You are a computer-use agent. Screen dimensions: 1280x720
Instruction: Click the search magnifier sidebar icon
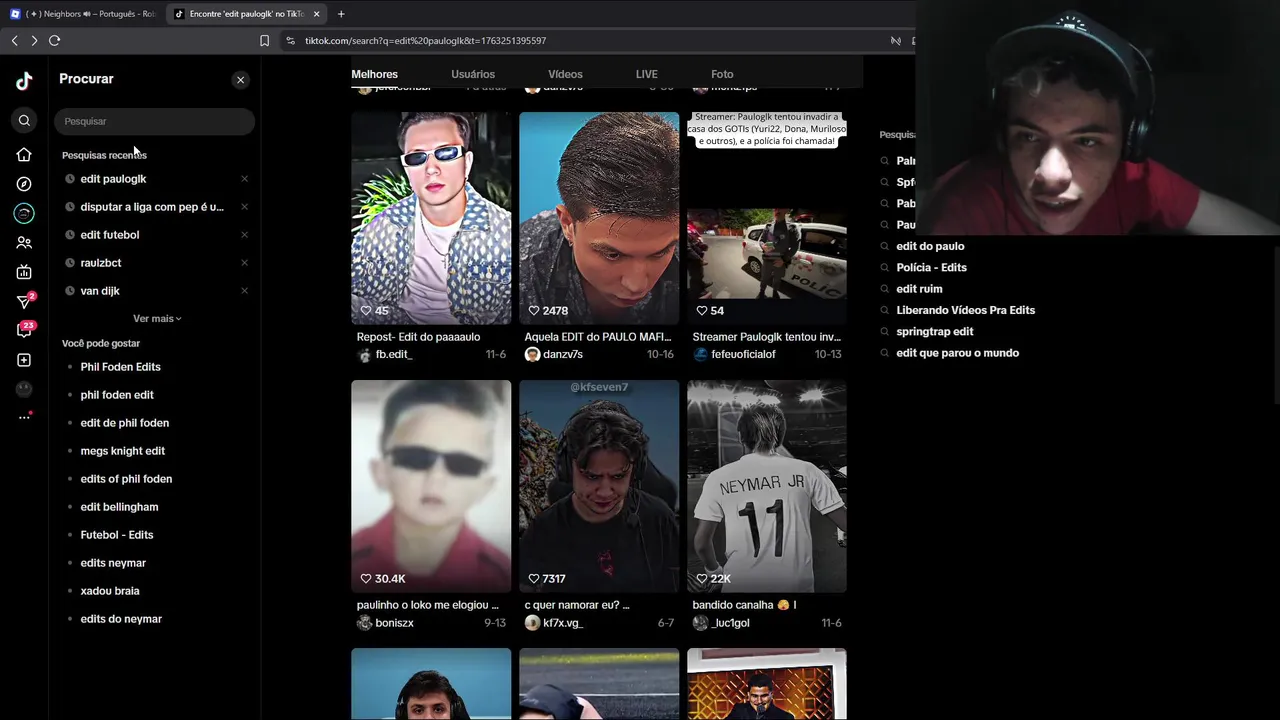24,121
